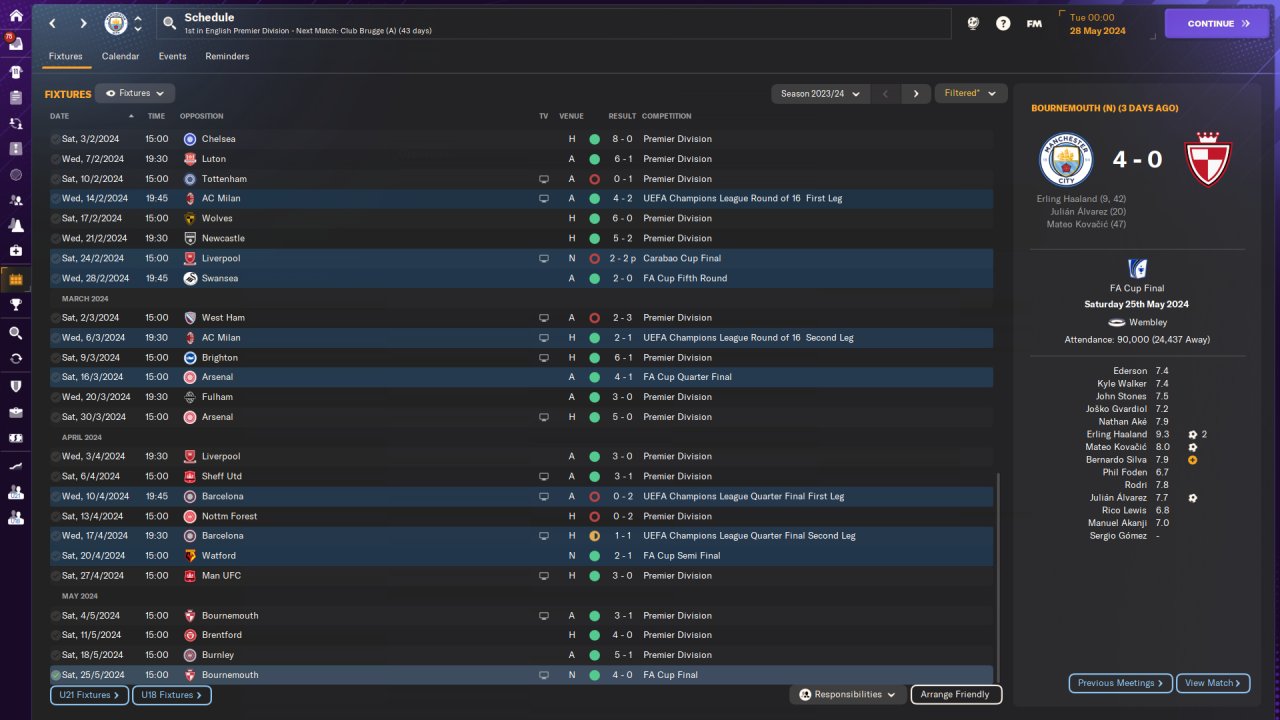
Task: Click the search magnifier in the top bar
Action: coord(169,23)
